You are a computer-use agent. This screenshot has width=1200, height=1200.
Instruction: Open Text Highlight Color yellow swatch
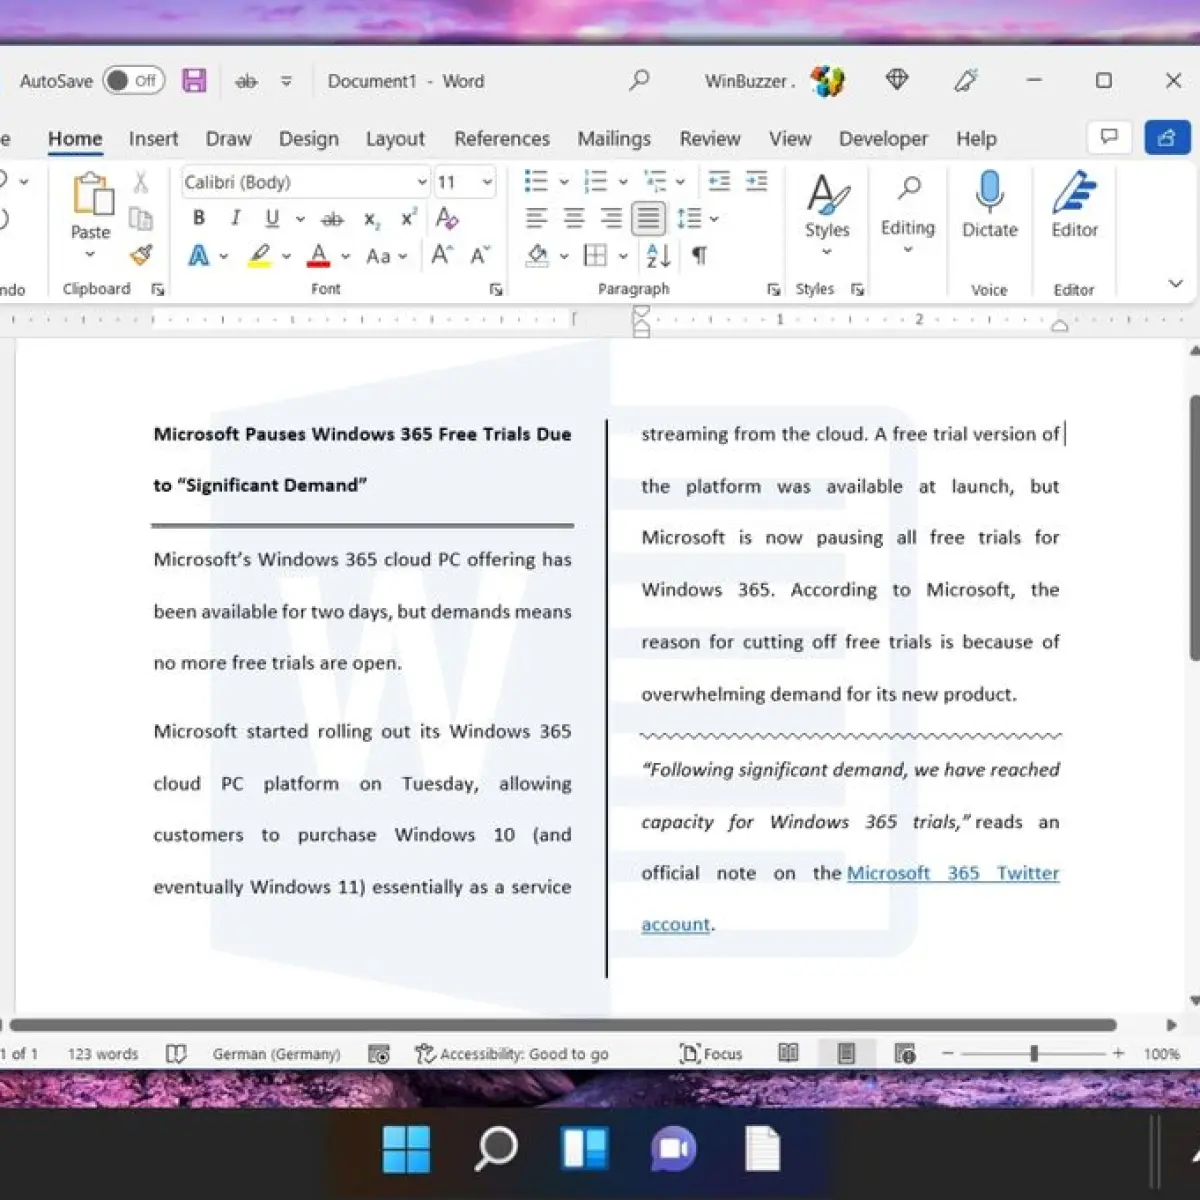click(x=259, y=256)
